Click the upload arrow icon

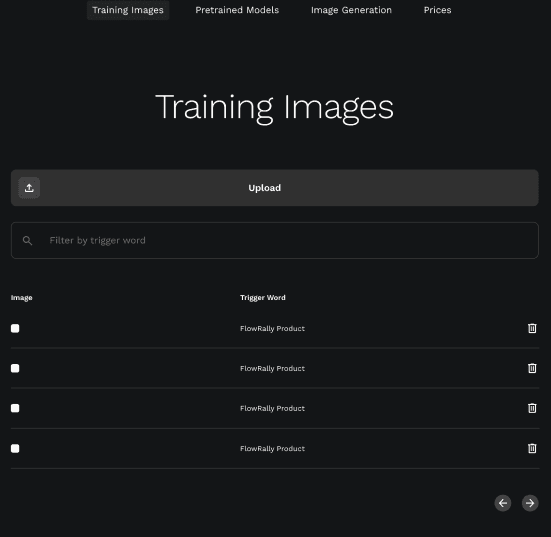29,188
